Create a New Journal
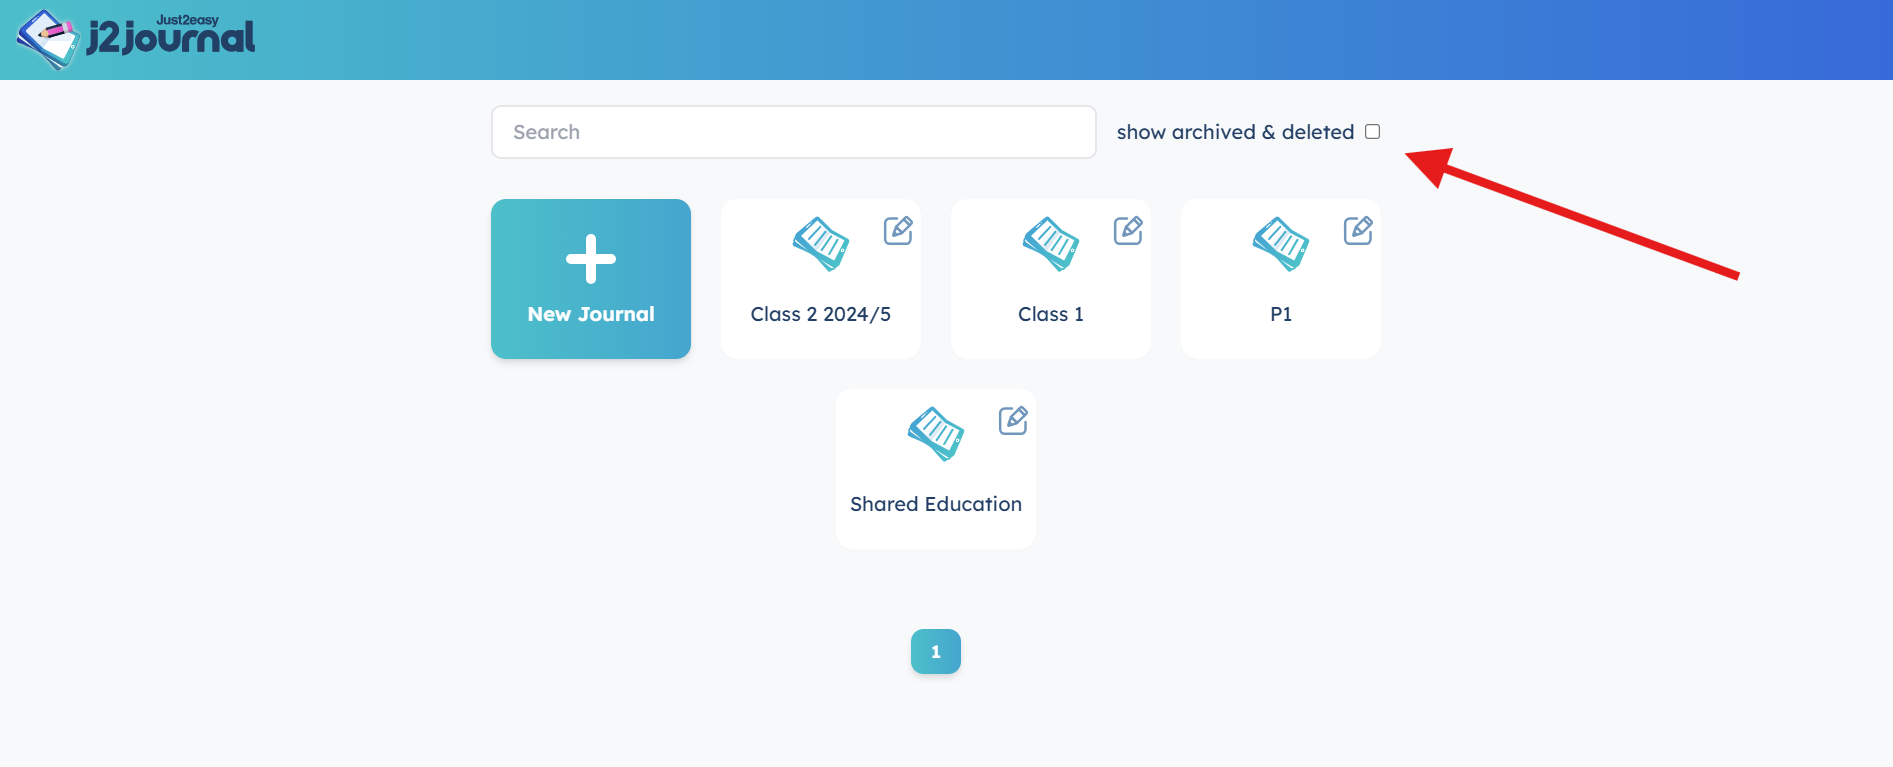The height and width of the screenshot is (767, 1893). coord(591,279)
